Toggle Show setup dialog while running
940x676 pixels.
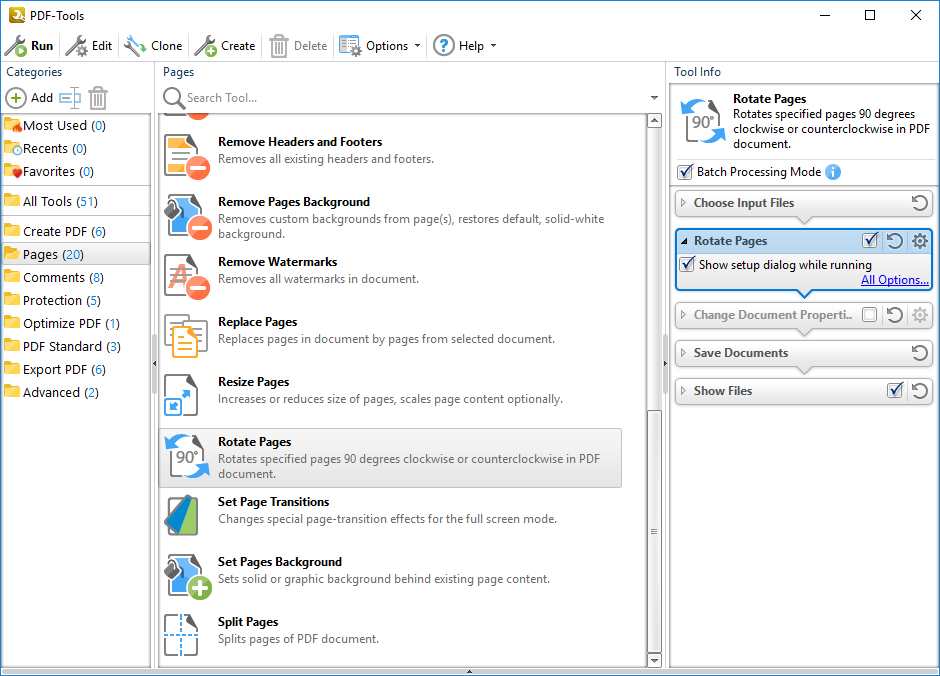tap(688, 264)
